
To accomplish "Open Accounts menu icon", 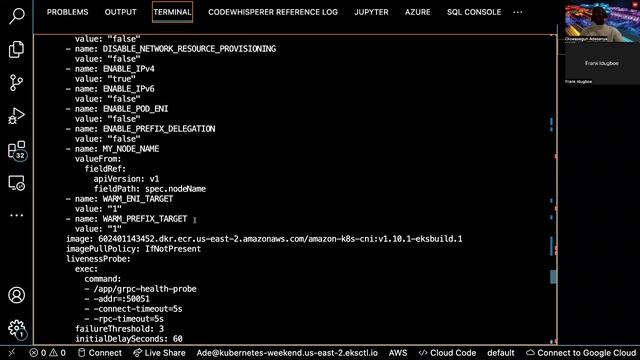I will click(x=17, y=295).
